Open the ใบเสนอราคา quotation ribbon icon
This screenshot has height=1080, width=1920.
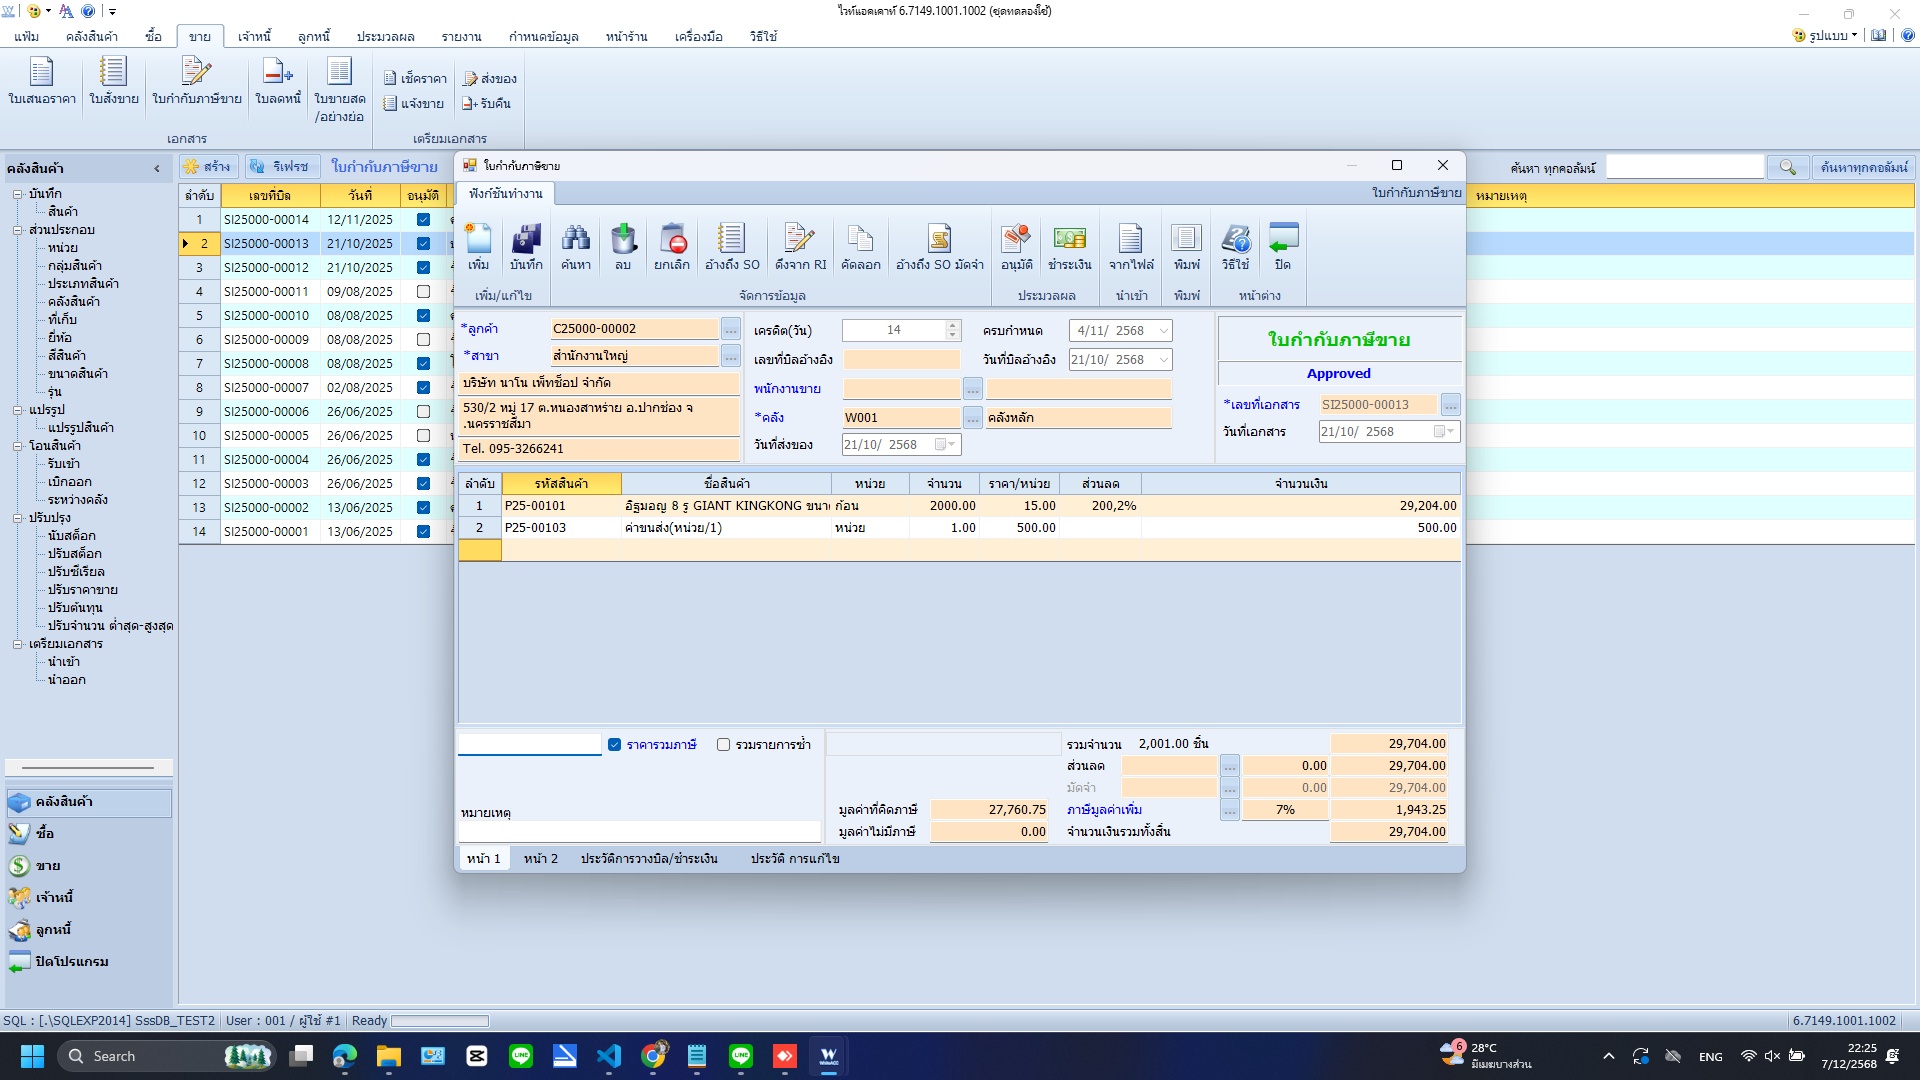pyautogui.click(x=41, y=80)
